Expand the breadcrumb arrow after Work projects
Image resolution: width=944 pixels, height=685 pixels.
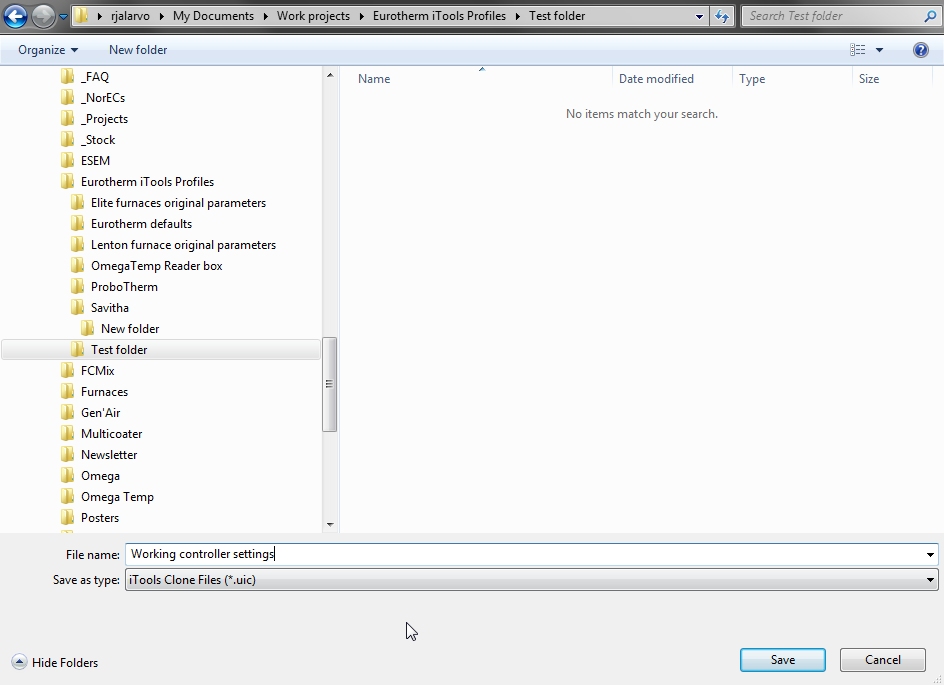[361, 16]
